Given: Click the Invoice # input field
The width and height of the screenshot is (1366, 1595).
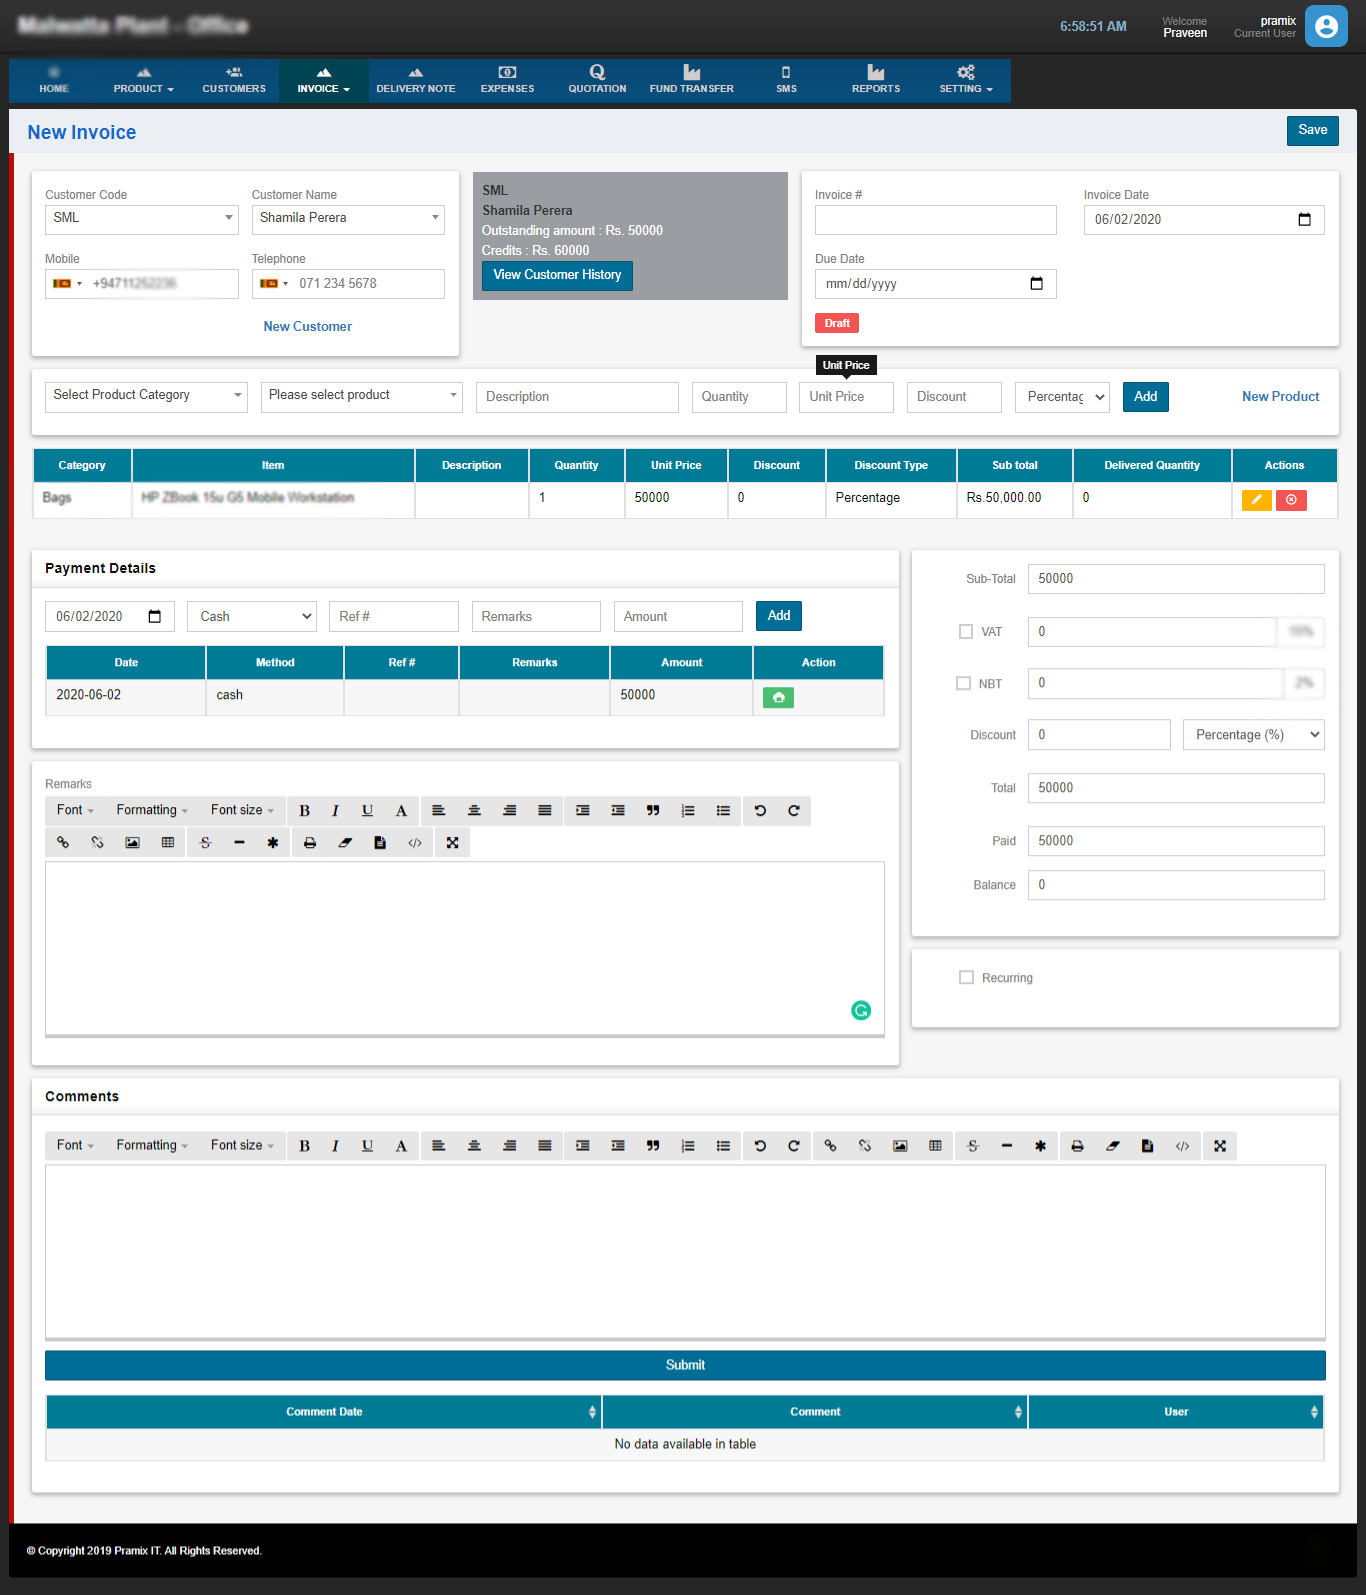Looking at the screenshot, I should pos(936,220).
